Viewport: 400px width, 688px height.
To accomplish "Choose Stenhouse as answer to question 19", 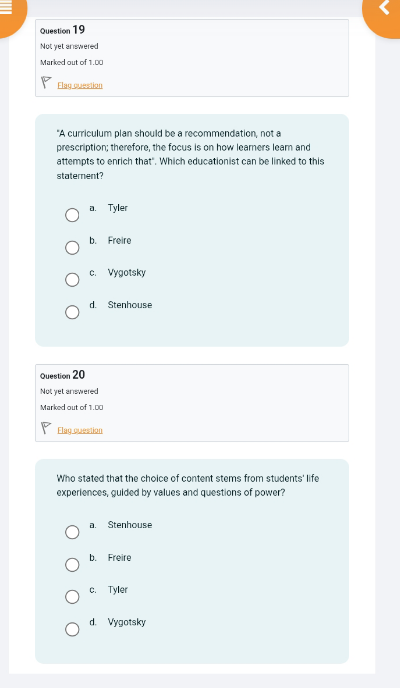I will point(72,312).
